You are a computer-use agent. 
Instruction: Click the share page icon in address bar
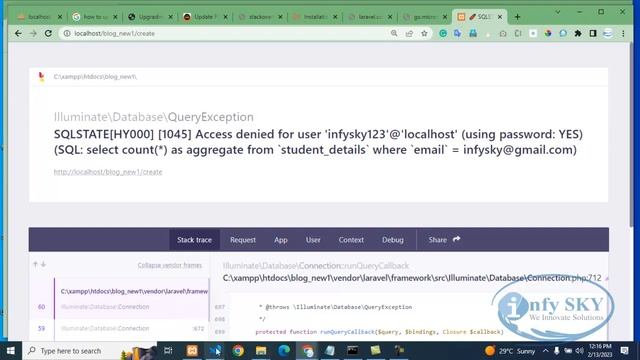409,33
